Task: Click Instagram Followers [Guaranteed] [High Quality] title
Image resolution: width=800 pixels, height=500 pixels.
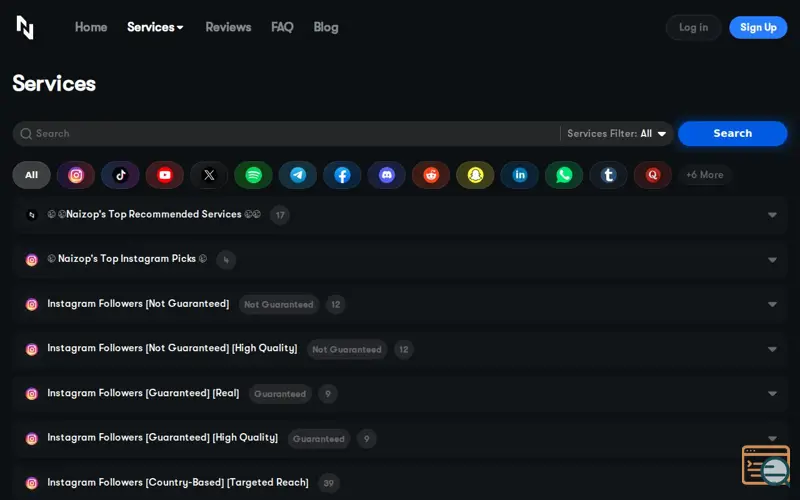Action: click(x=162, y=438)
